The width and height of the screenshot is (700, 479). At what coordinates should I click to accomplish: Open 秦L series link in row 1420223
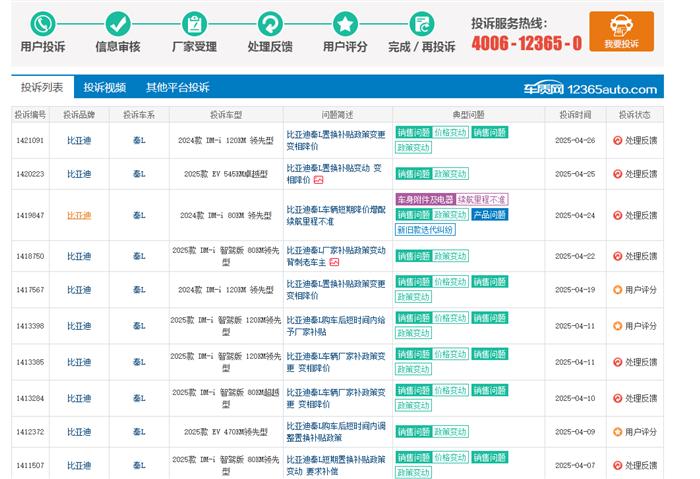[x=139, y=174]
